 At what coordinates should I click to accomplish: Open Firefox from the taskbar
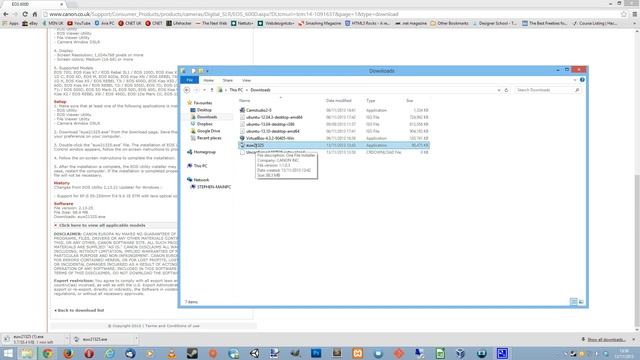(x=68, y=353)
